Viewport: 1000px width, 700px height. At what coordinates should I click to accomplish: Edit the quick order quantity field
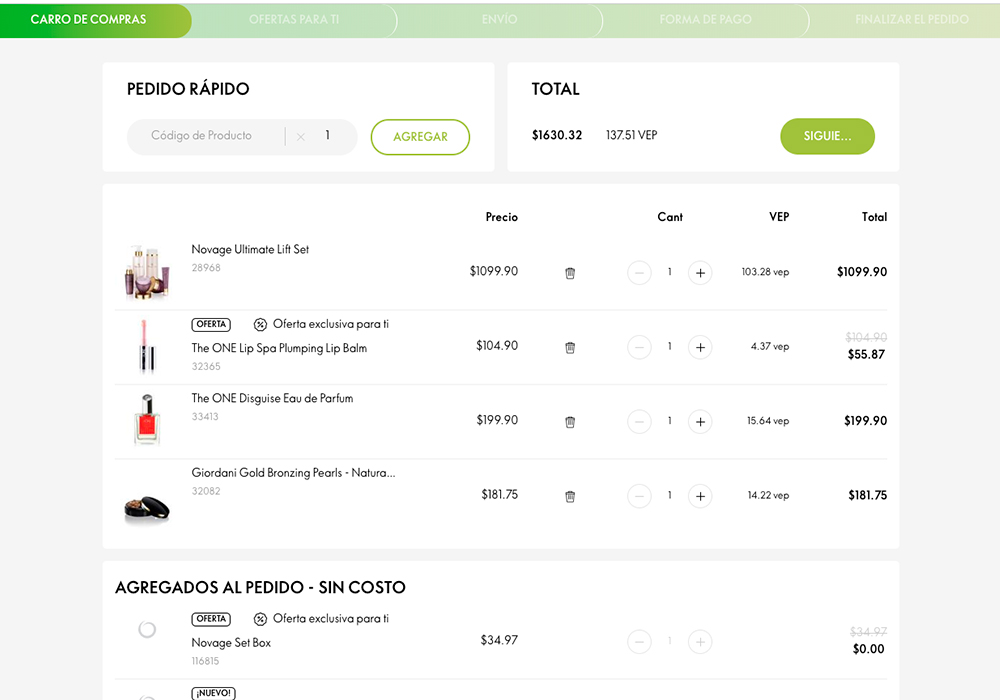pos(328,135)
